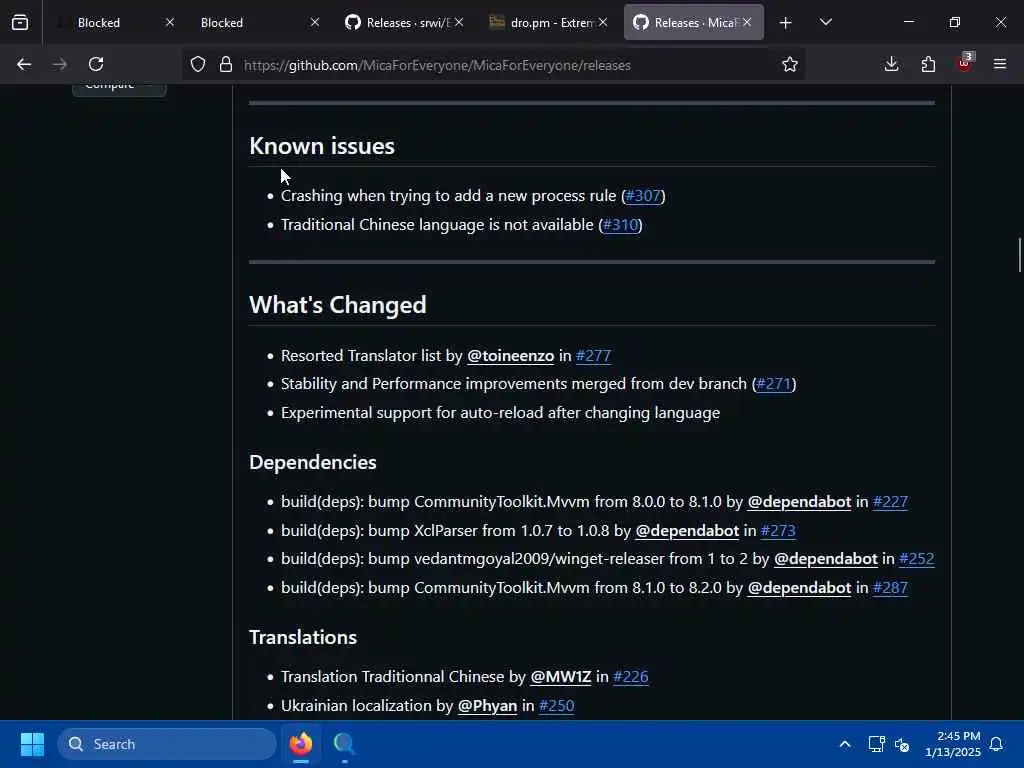Open pull request #273
This screenshot has width=1024, height=768.
click(778, 530)
